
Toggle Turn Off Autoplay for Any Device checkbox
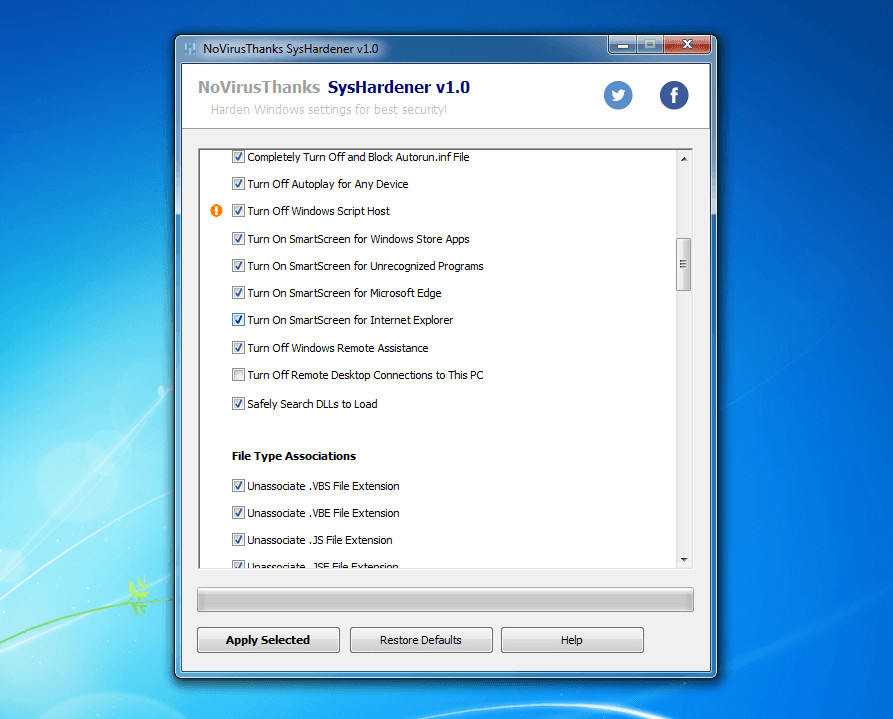pyautogui.click(x=238, y=183)
